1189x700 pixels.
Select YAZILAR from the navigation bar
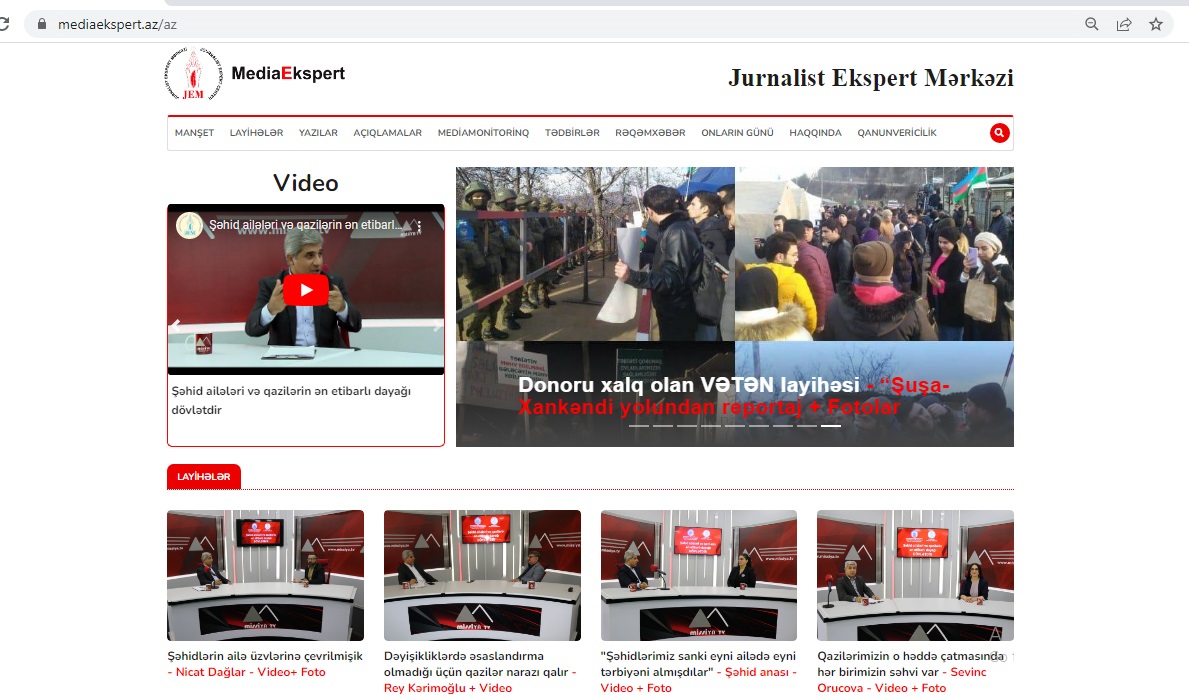pyautogui.click(x=318, y=131)
